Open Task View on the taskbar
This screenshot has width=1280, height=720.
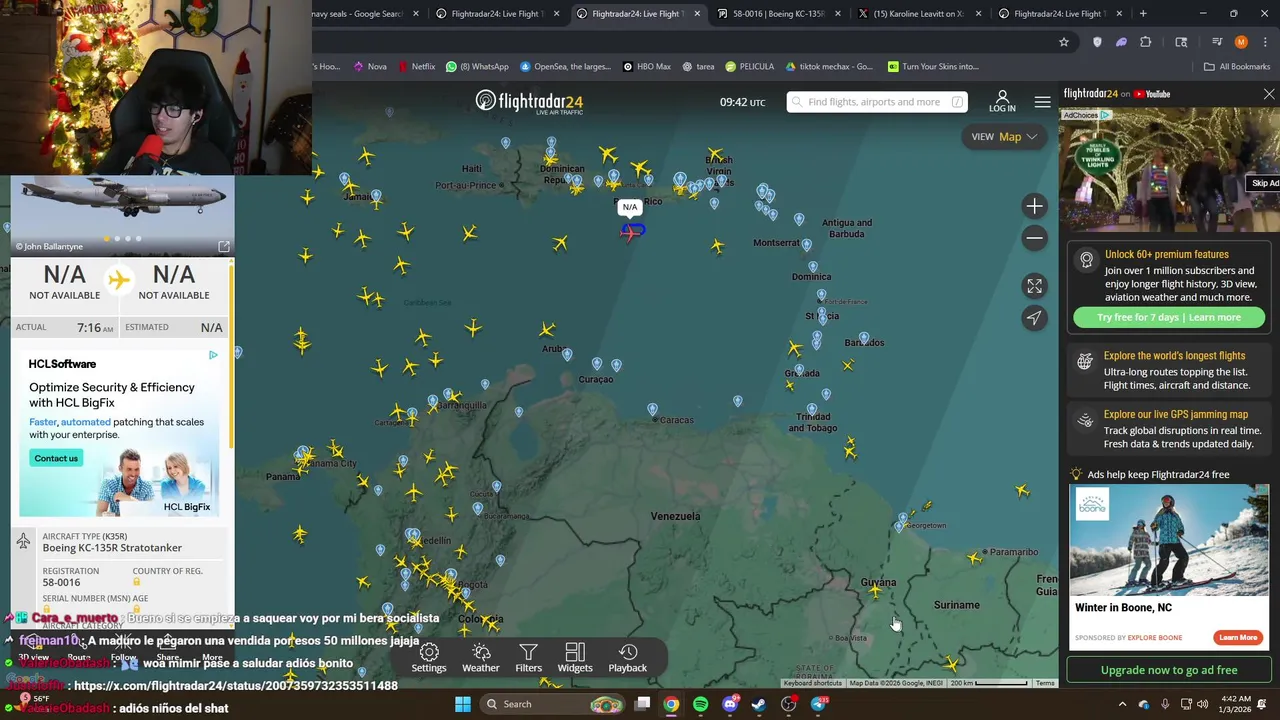[643, 704]
